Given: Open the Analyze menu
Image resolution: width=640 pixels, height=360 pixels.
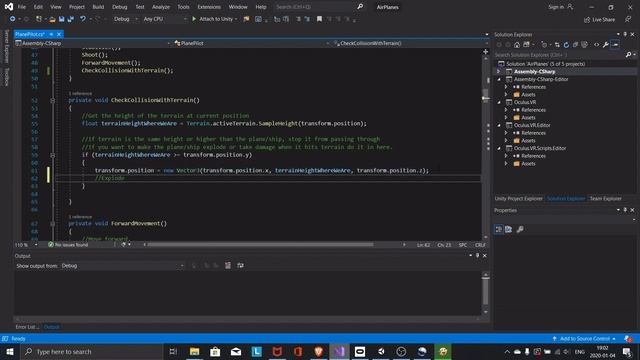Looking at the screenshot, I should point(161,7).
